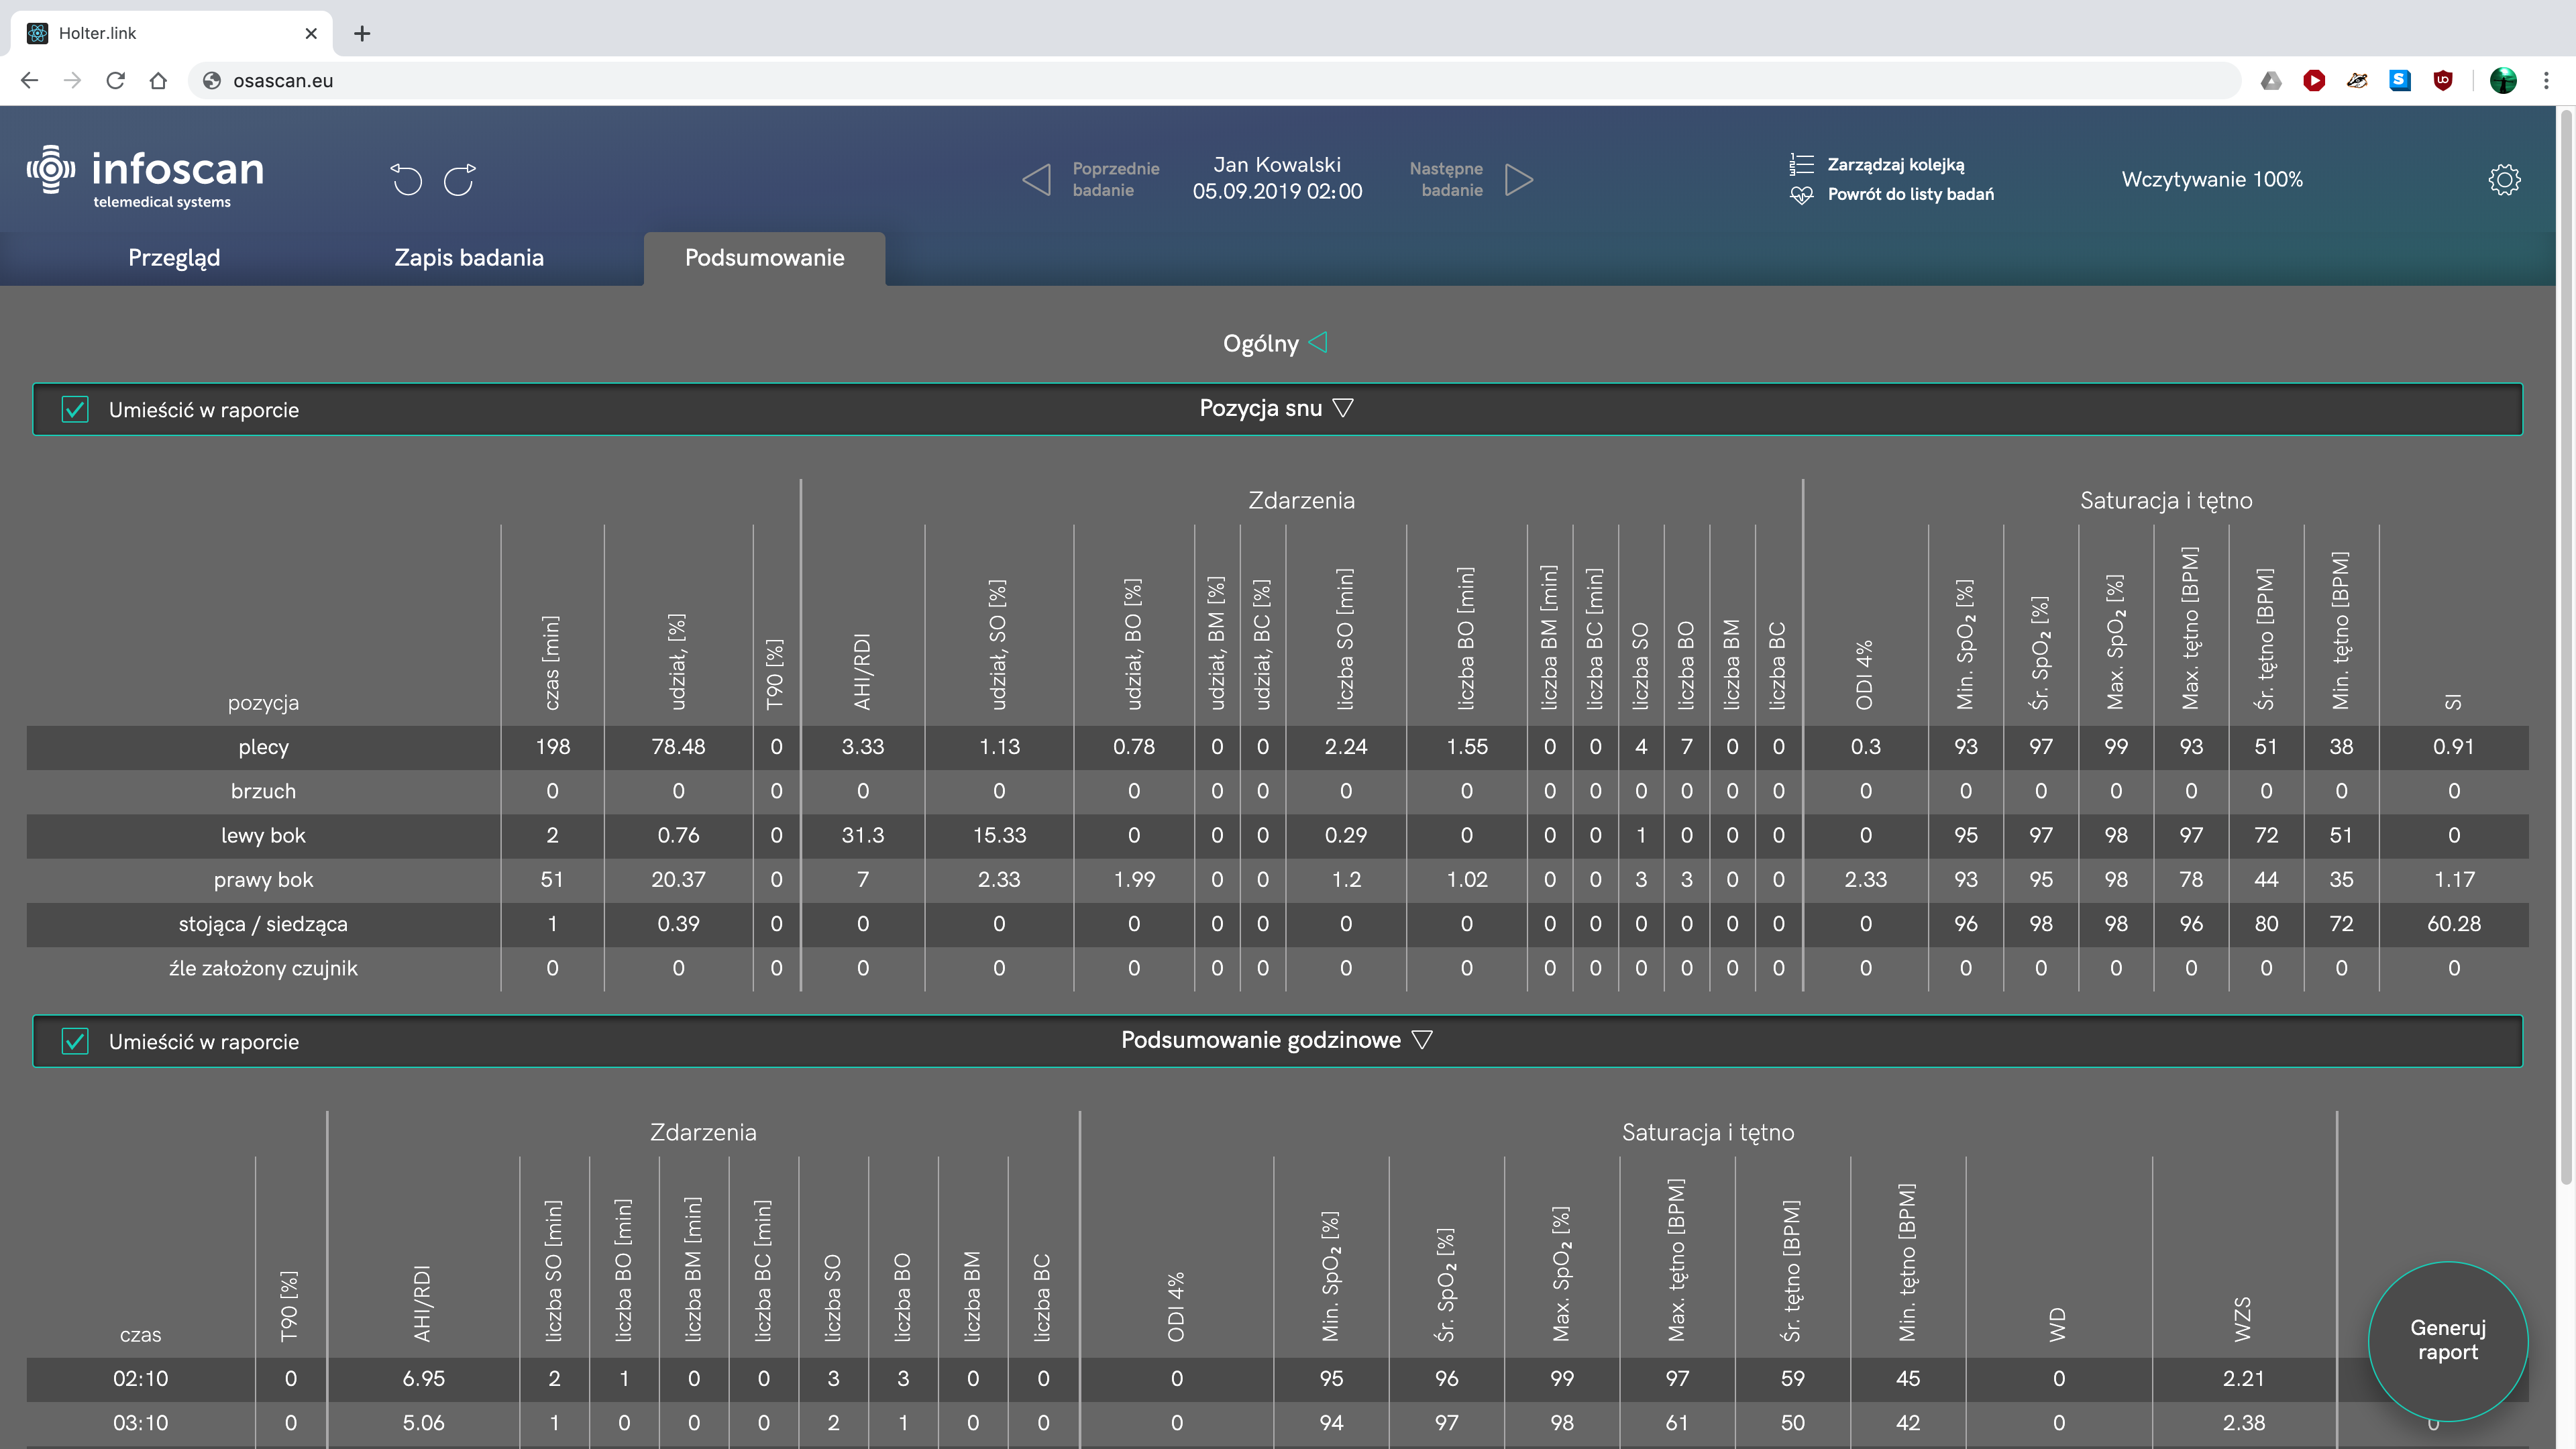Click Zarządzaj kolejką queue icon
Viewport: 2576px width, 1449px height.
[x=1801, y=164]
